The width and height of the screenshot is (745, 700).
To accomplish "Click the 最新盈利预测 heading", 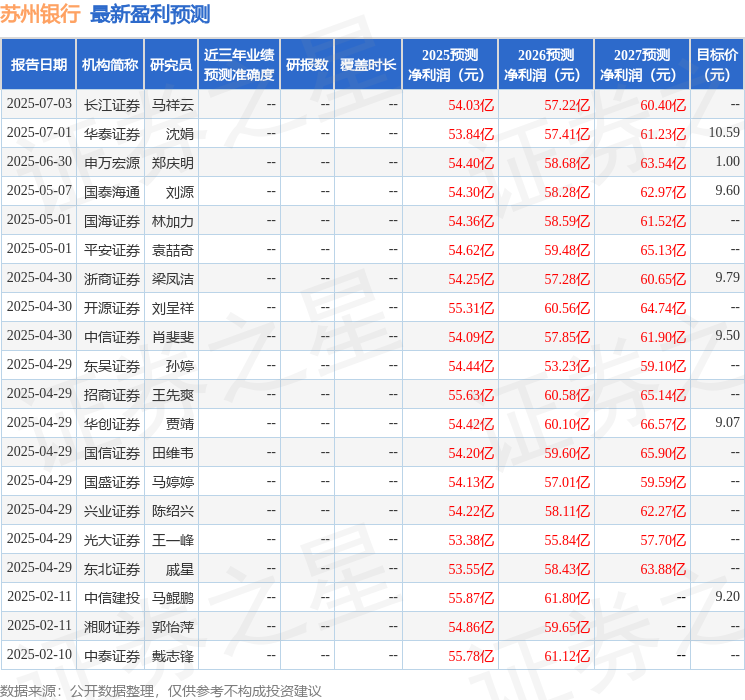I will (x=150, y=15).
